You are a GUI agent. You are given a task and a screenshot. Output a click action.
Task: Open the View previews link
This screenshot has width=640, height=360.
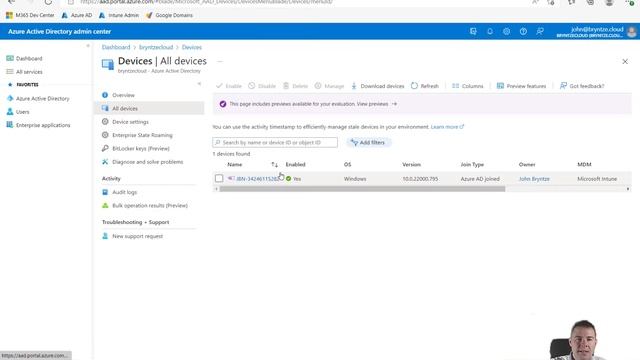[376, 104]
